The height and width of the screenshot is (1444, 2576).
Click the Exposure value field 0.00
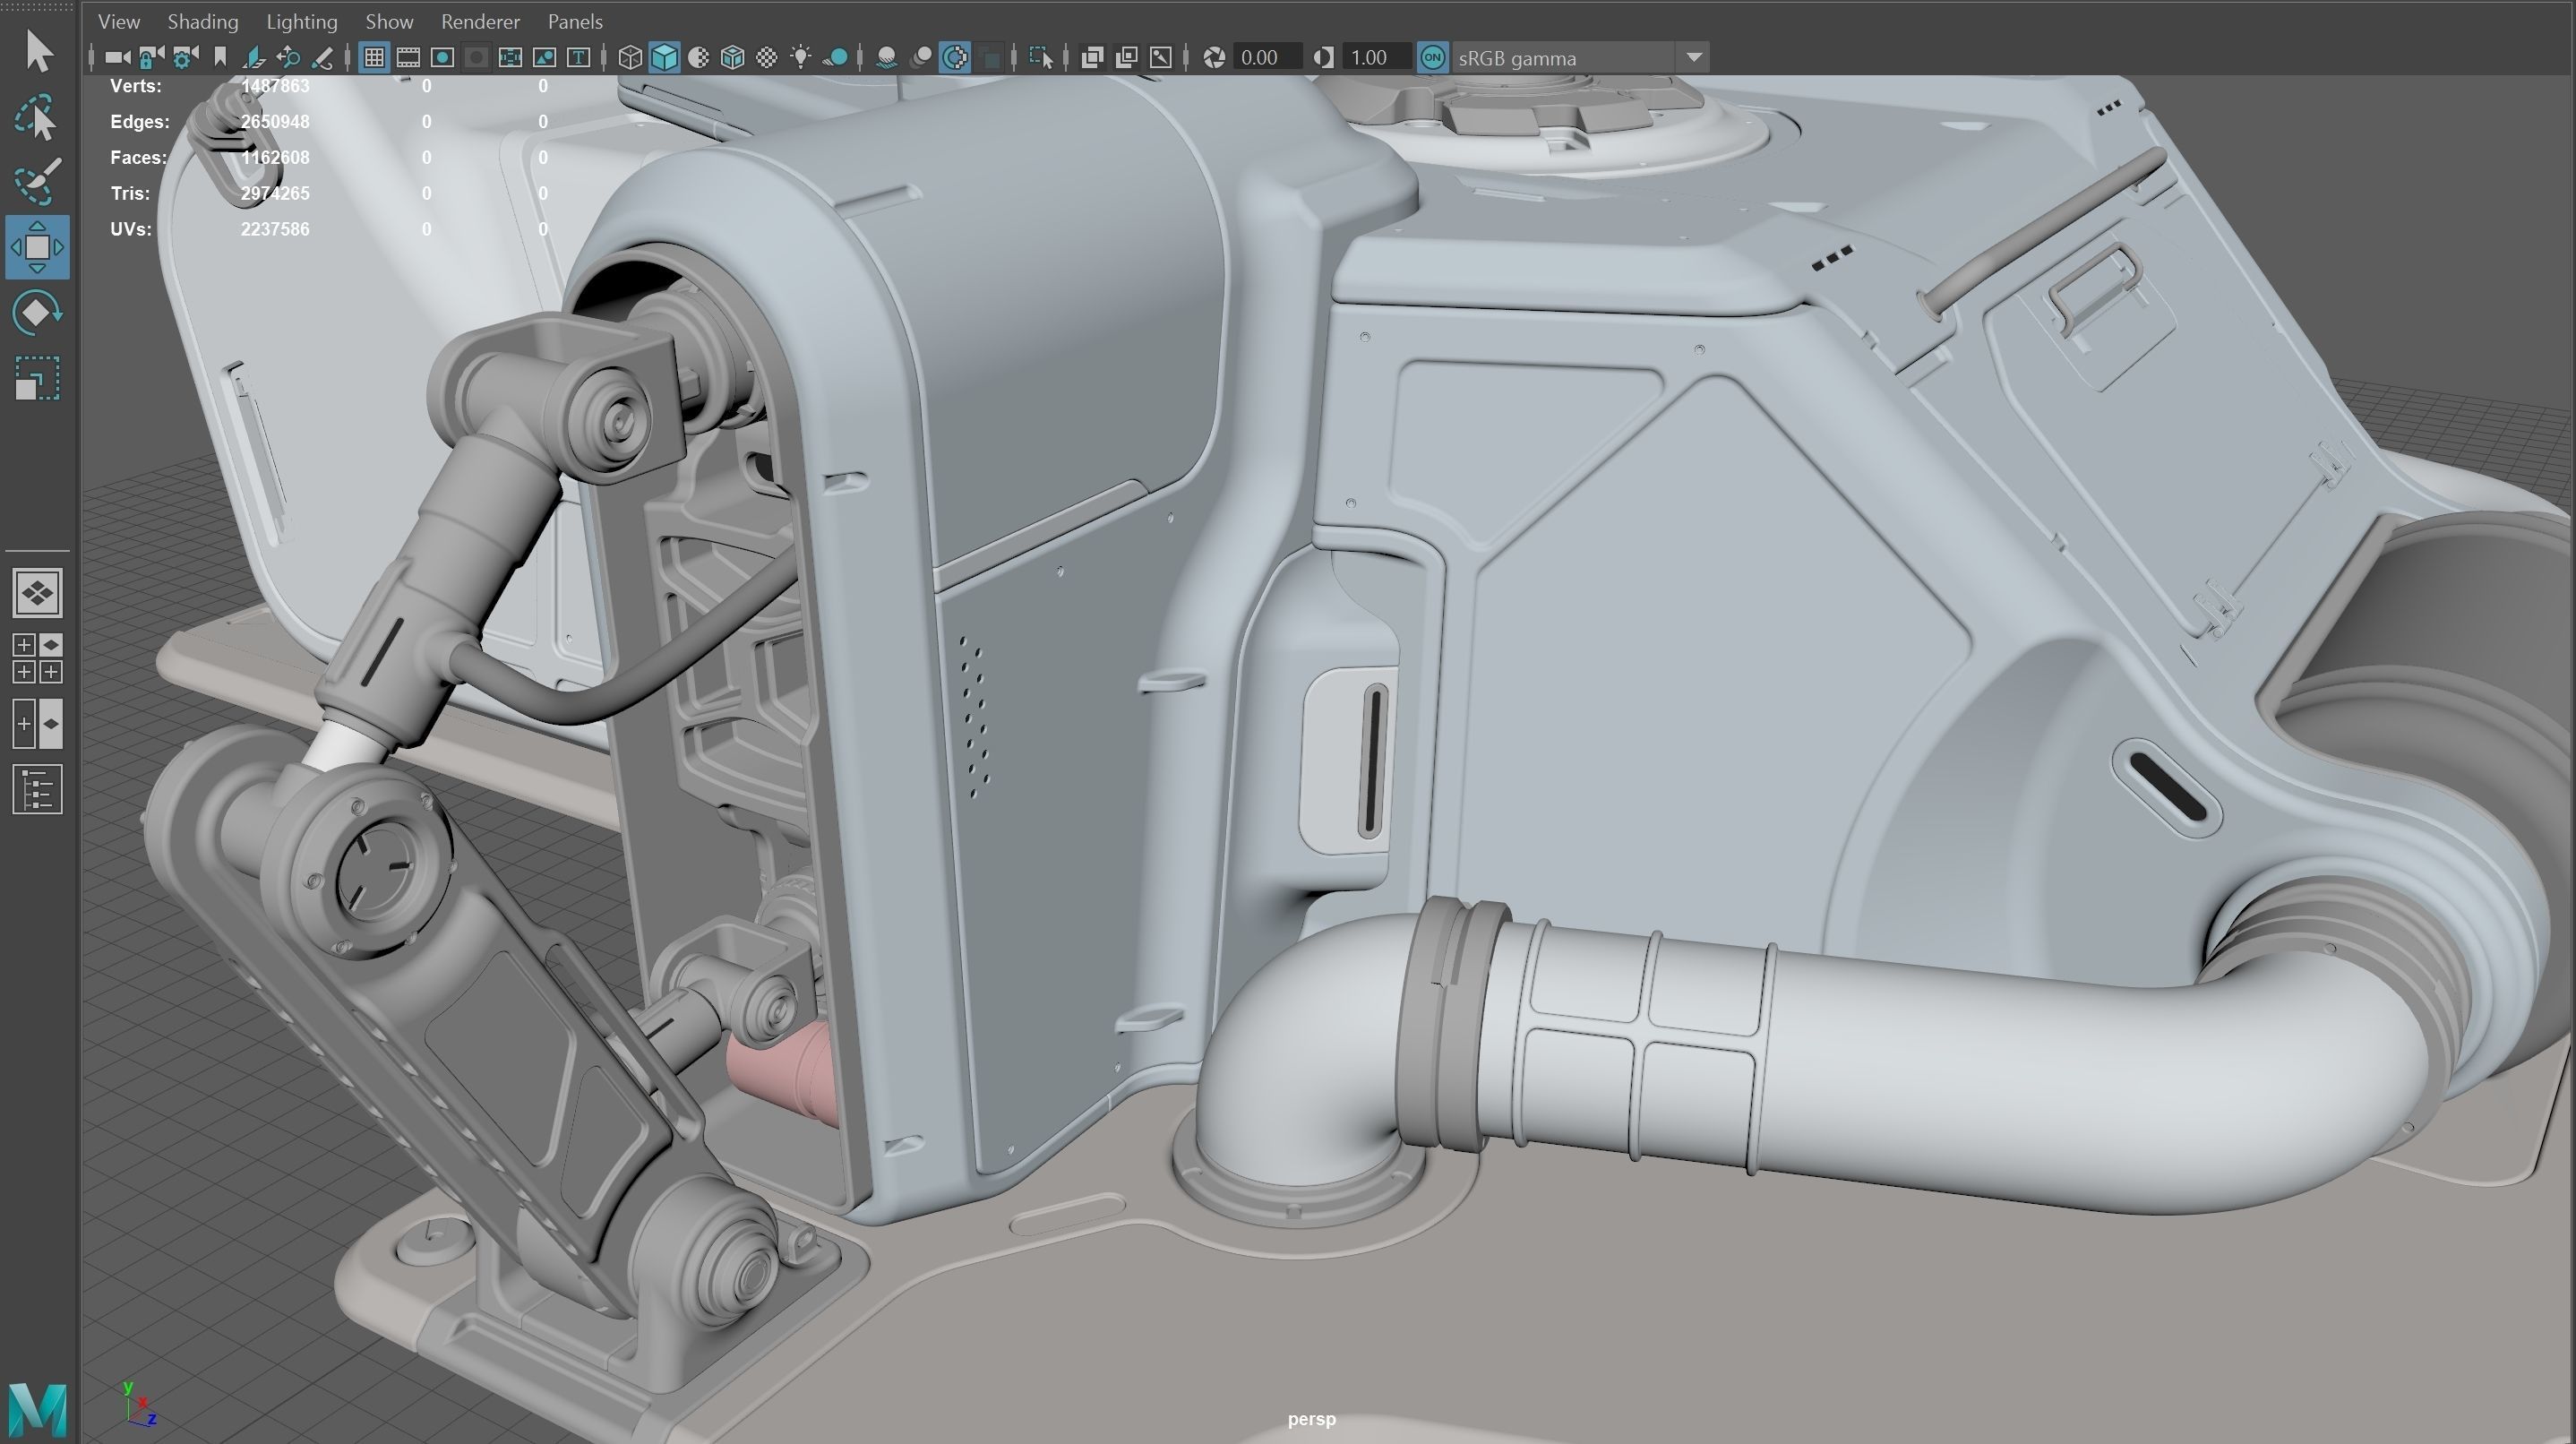coord(1268,58)
